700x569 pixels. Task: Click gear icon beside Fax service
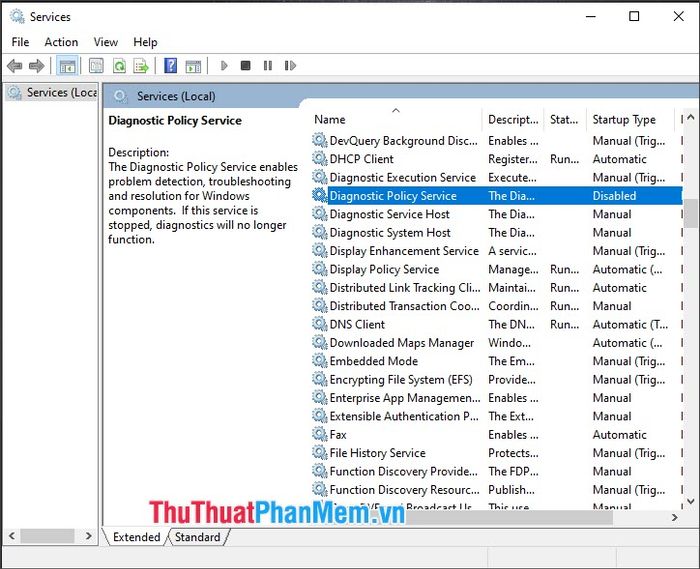pyautogui.click(x=320, y=434)
